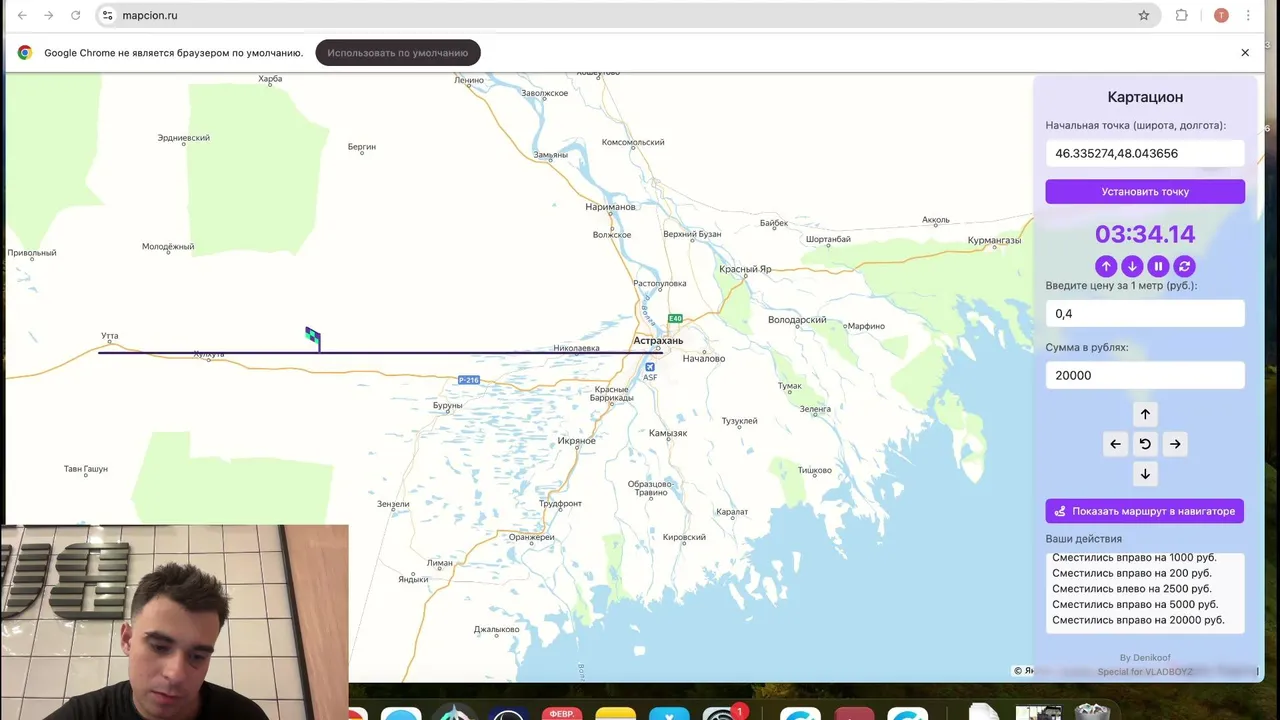Screen dimensions: 1280x720
Task: Click the Володарский town label
Action: [x=797, y=320]
